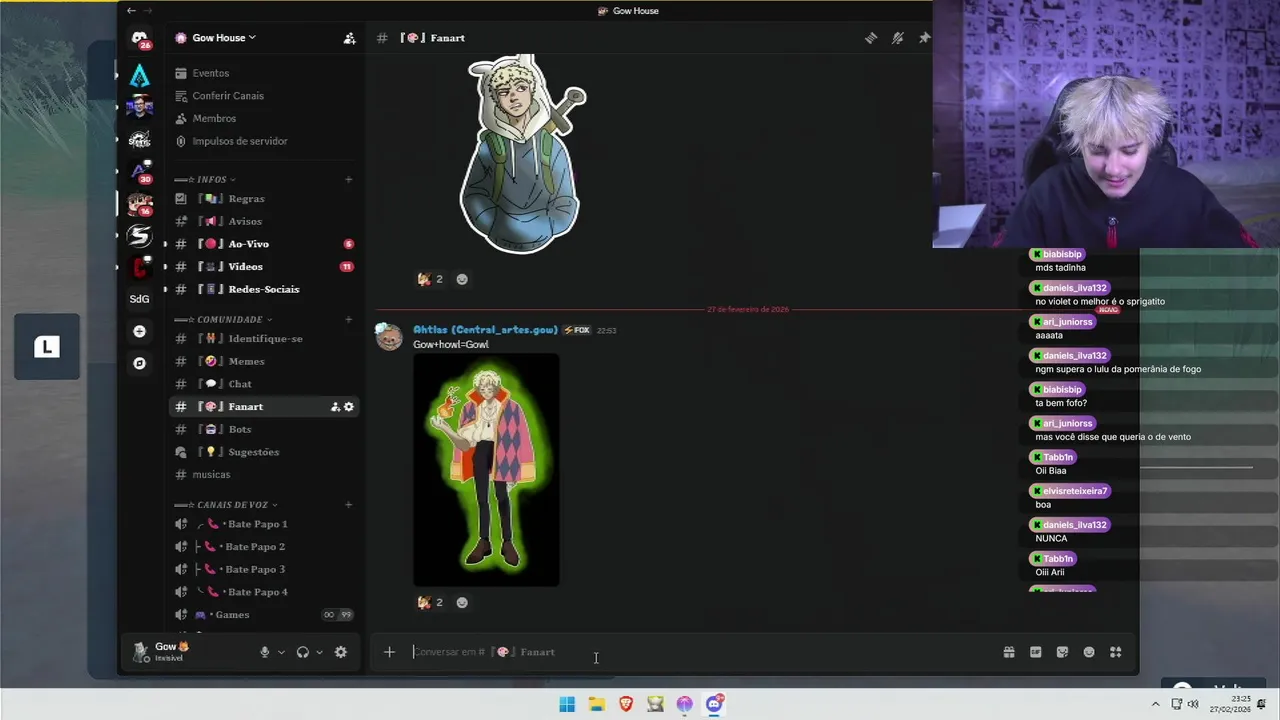
Task: Open Identifique-se channel
Action: (x=265, y=339)
